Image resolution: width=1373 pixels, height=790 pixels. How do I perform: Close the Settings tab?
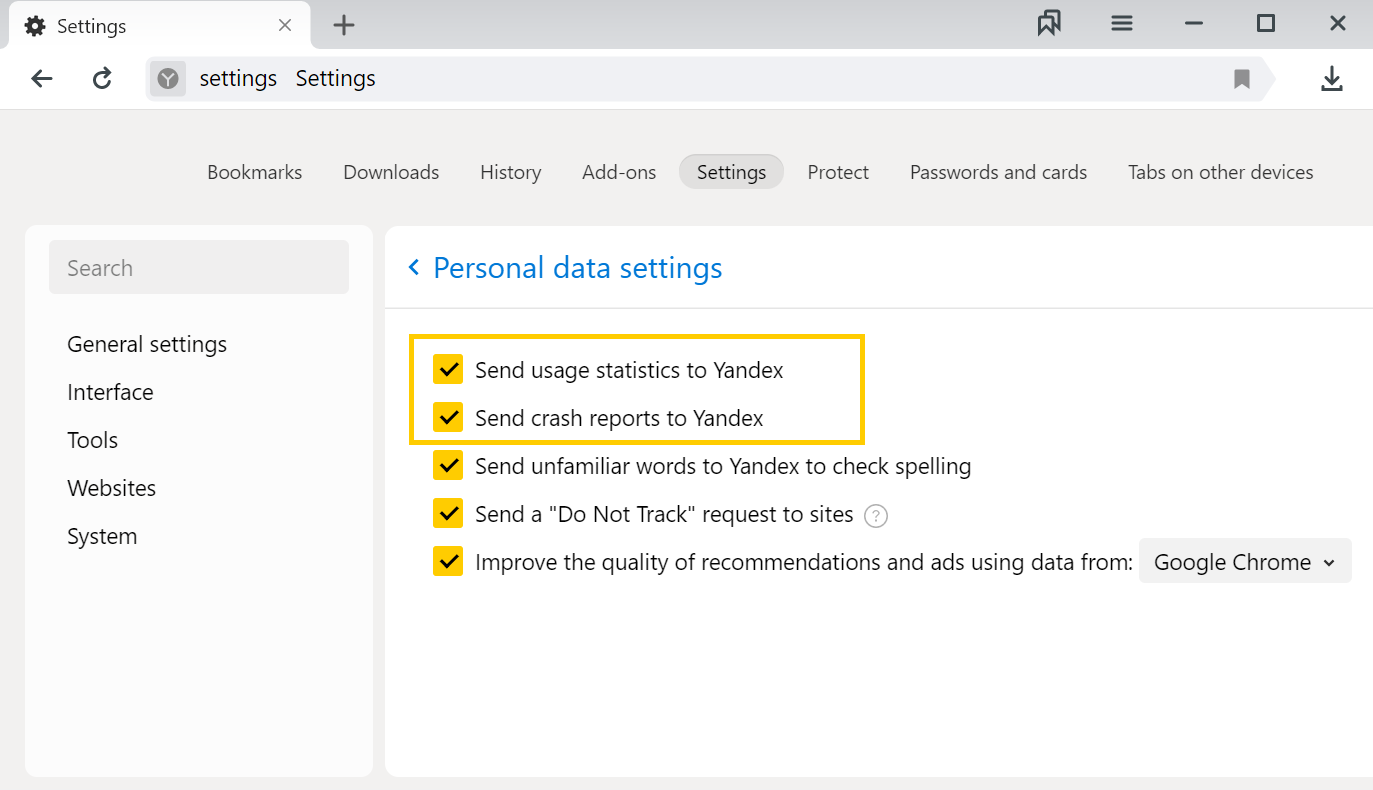(x=285, y=25)
